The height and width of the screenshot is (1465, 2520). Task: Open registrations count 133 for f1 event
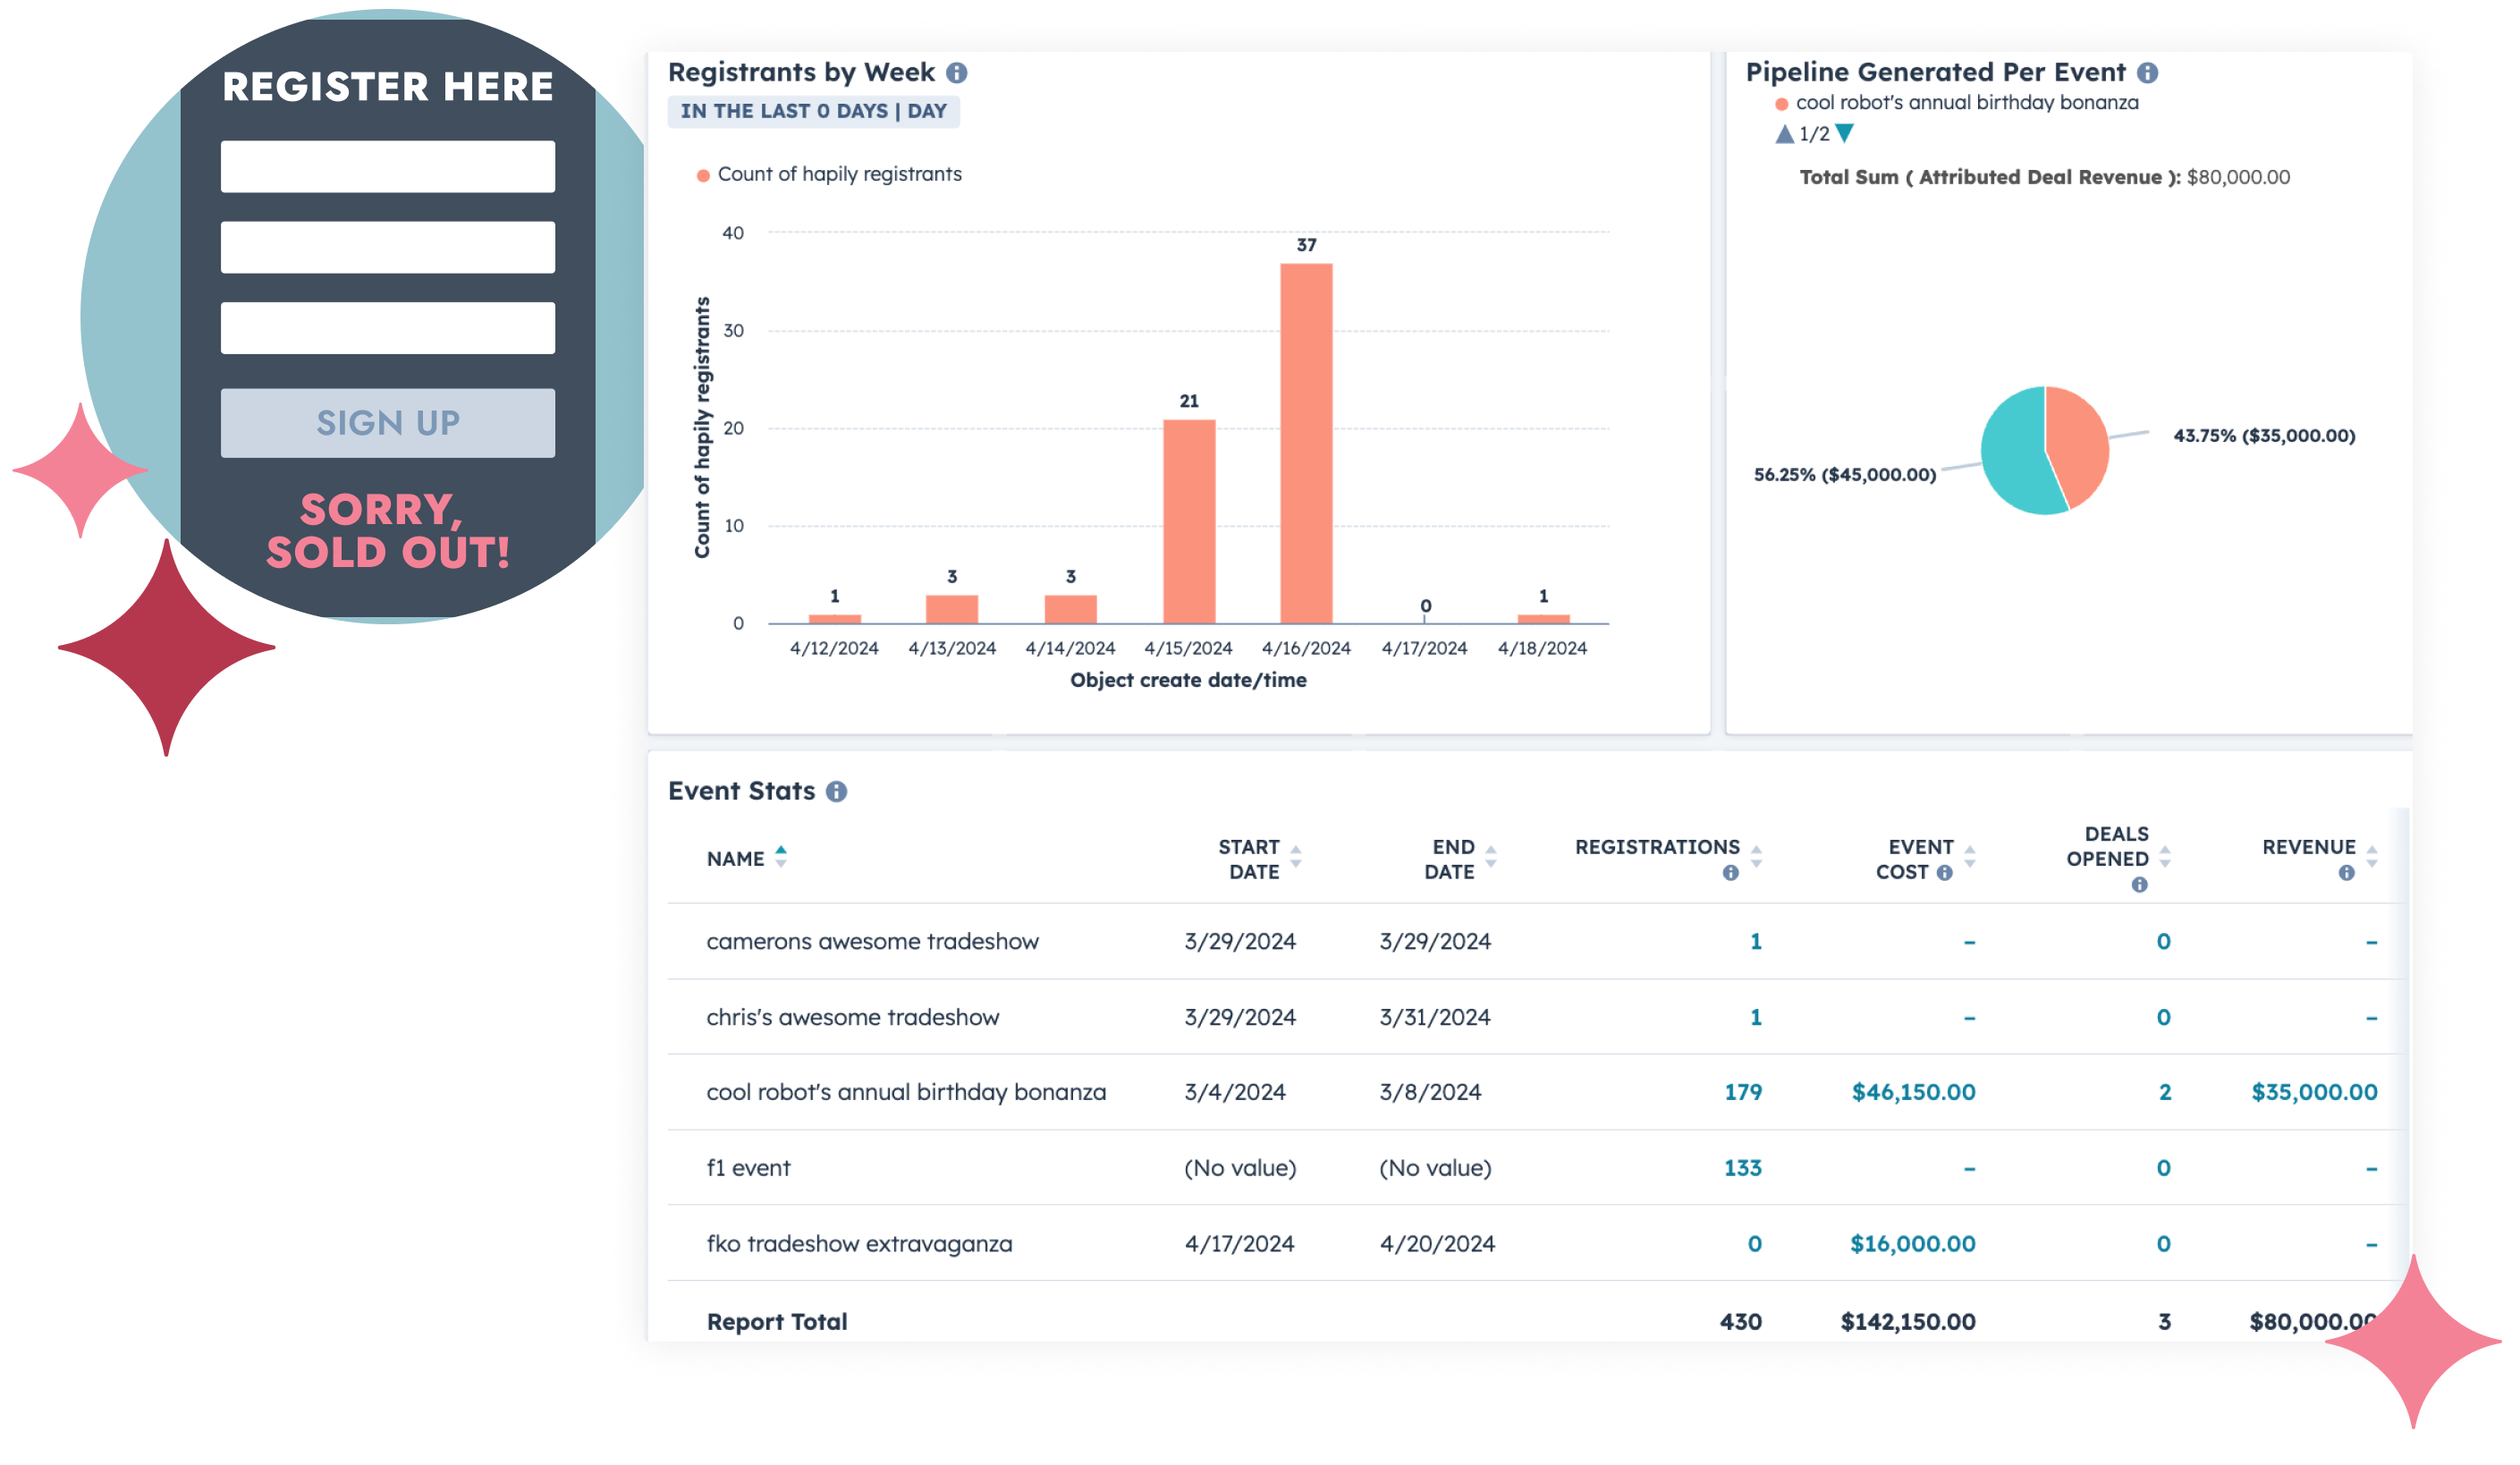point(1743,1169)
